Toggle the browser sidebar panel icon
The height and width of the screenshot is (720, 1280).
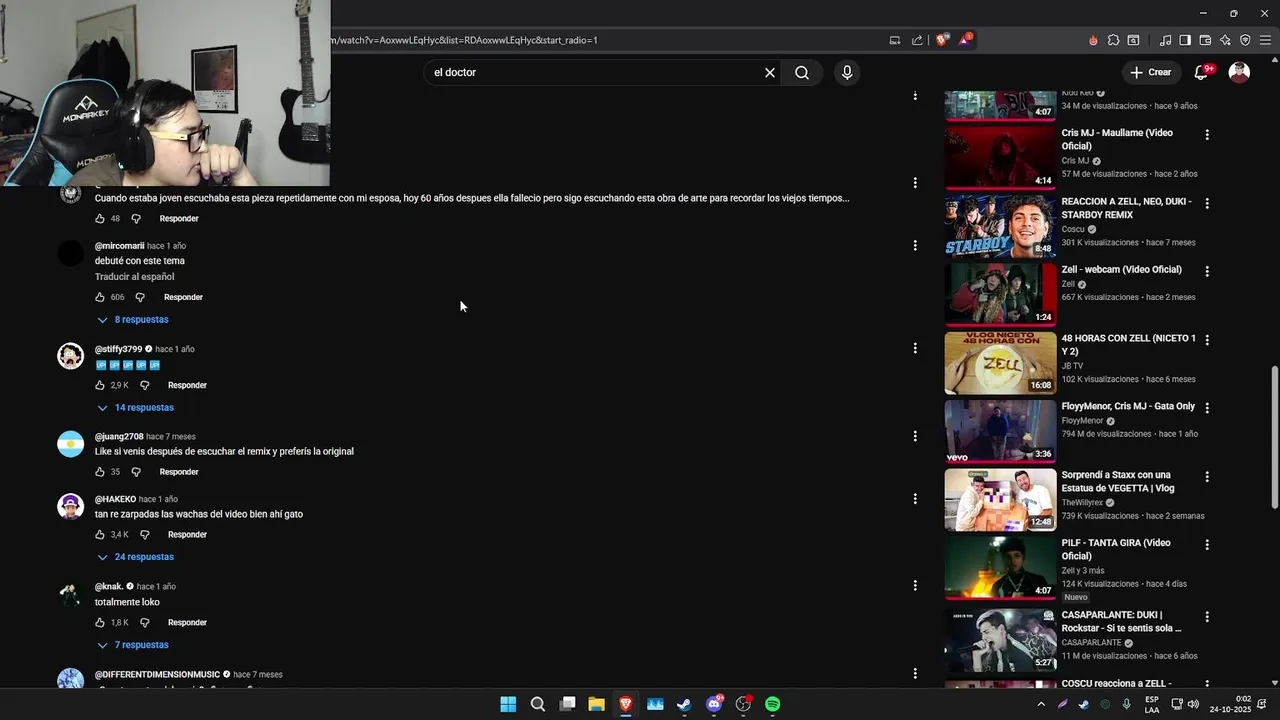1185,40
